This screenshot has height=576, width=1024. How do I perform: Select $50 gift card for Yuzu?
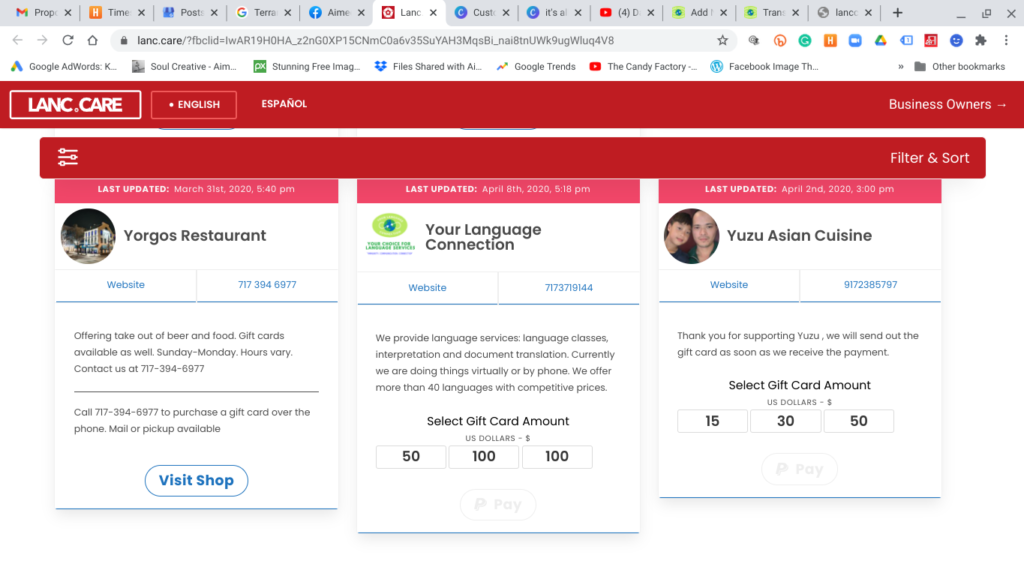coord(859,421)
